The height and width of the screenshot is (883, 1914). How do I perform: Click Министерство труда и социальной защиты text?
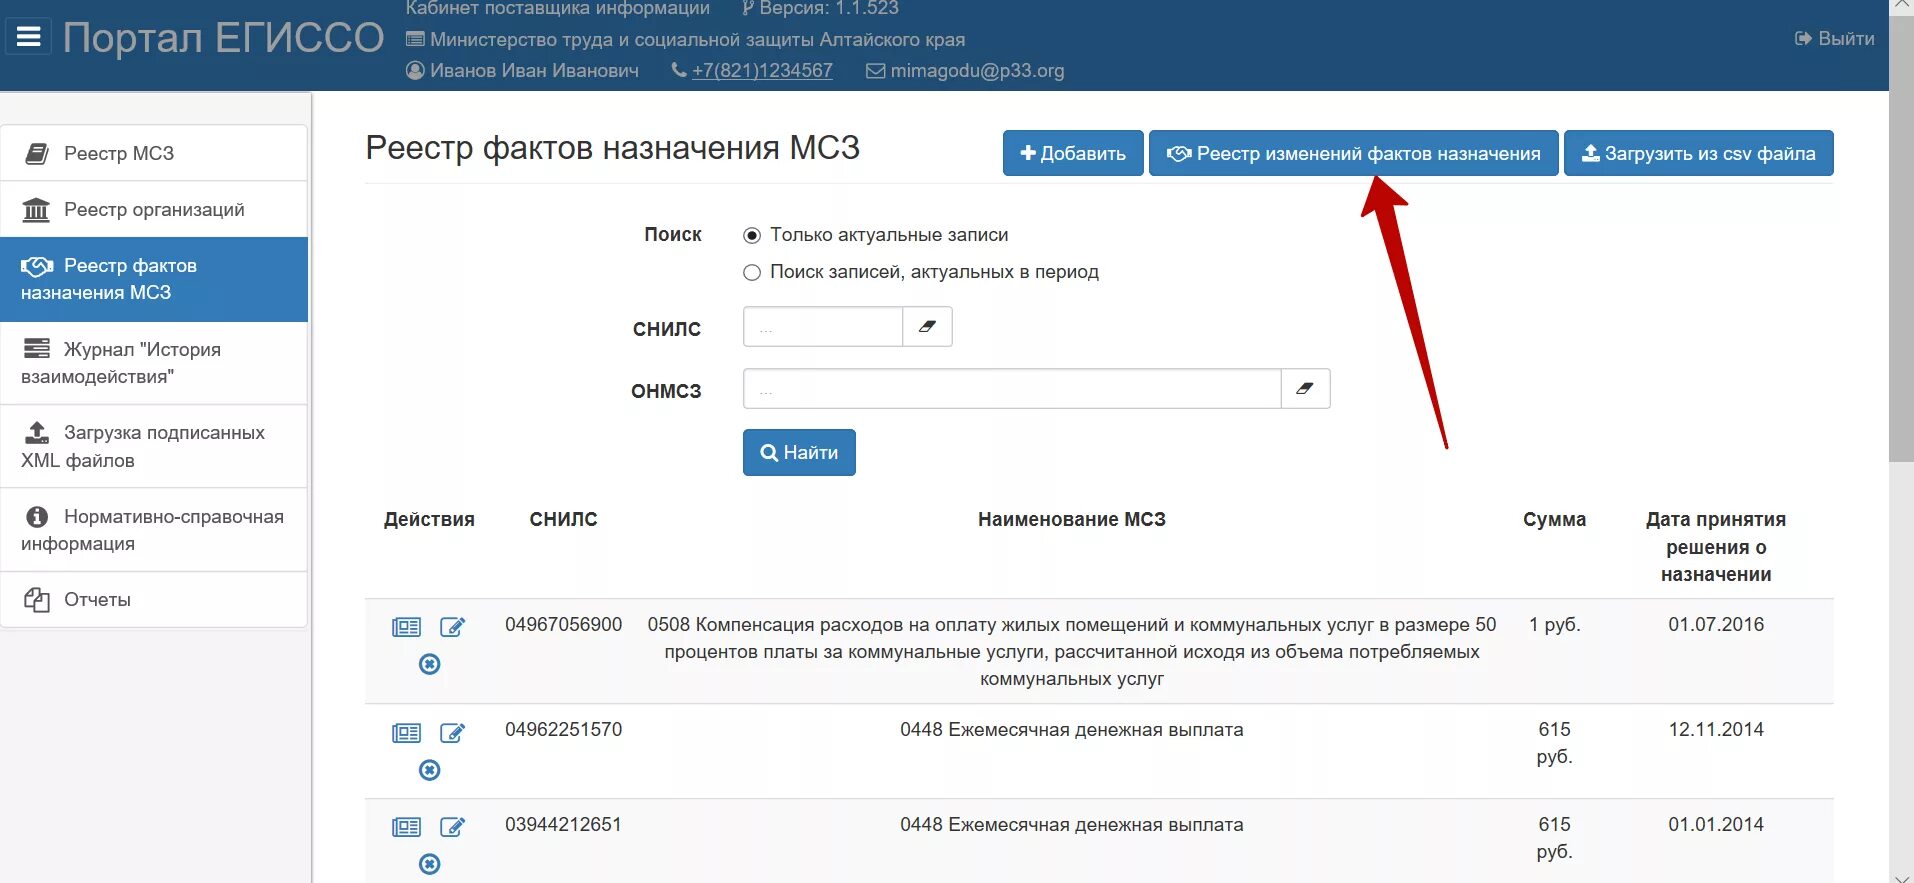click(697, 40)
